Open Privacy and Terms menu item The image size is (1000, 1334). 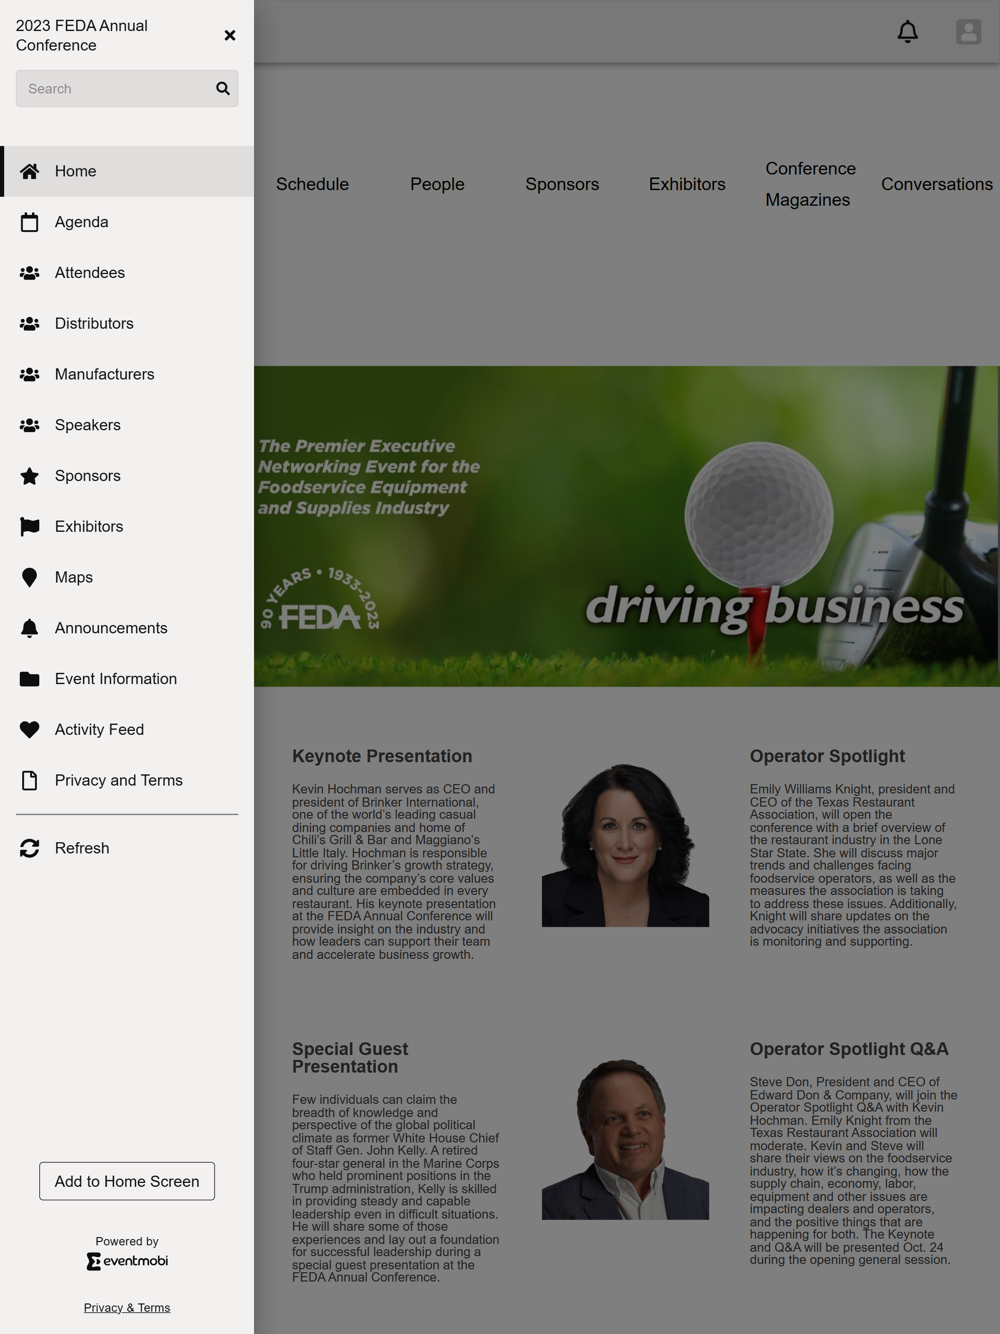point(127,781)
